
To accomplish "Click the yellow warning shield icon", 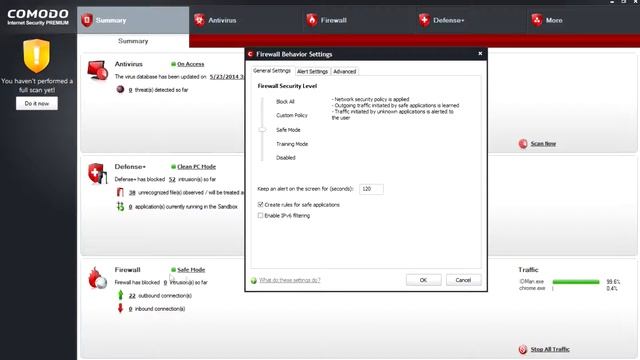I will [37, 56].
